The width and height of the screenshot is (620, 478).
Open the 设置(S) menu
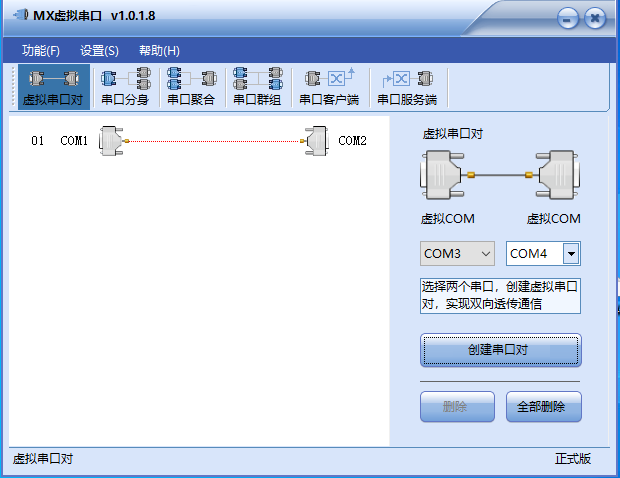[99, 51]
